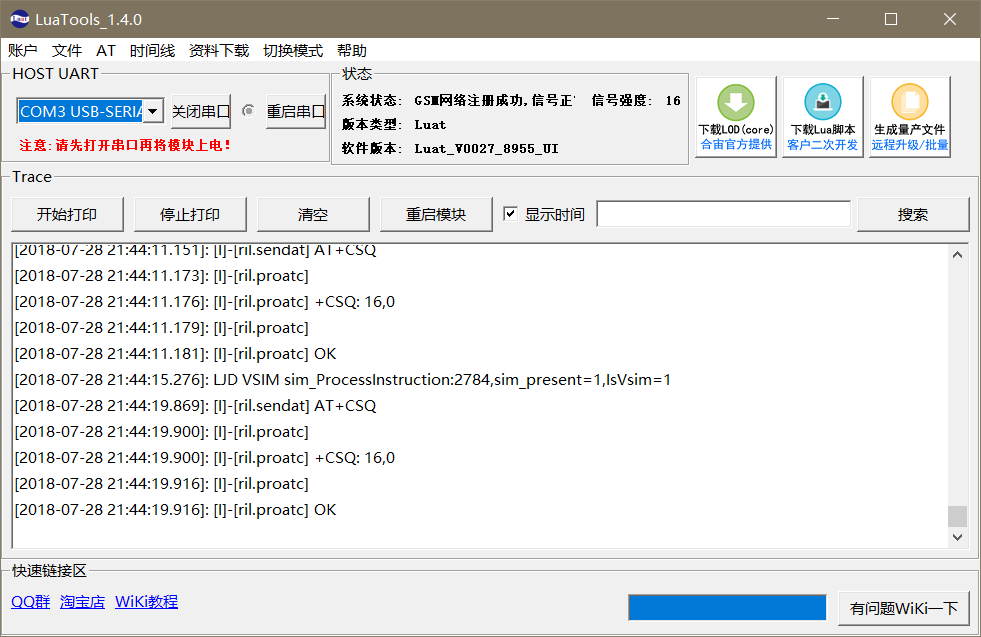Click the download Lua script blue icon
The height and width of the screenshot is (637, 981).
(x=822, y=102)
